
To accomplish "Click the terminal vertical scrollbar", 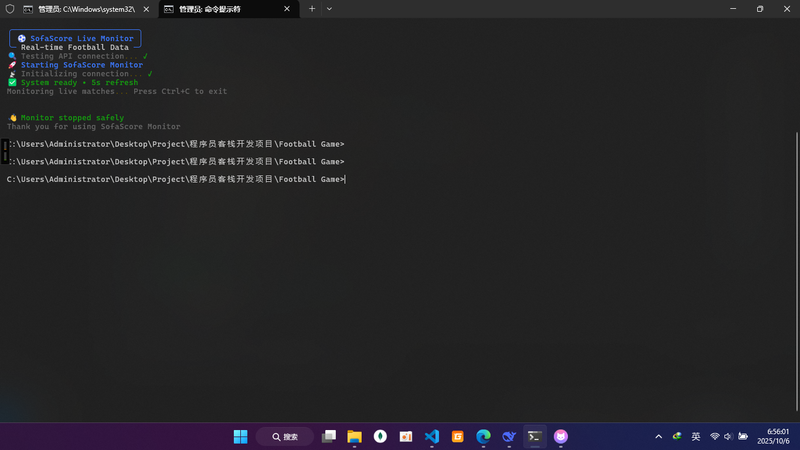I will click(x=796, y=270).
